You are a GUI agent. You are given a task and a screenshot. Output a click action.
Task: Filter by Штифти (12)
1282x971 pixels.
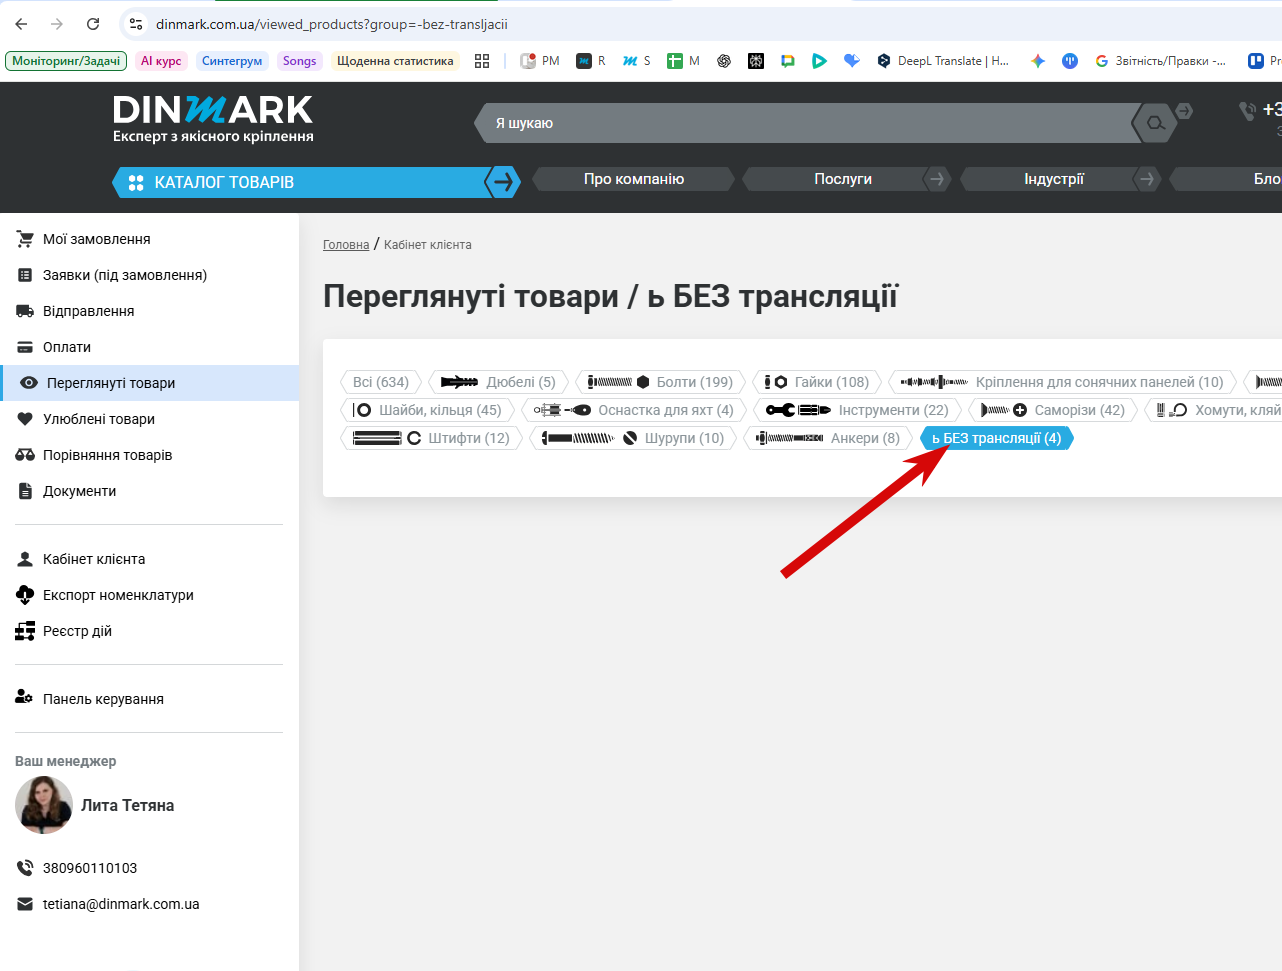click(432, 438)
